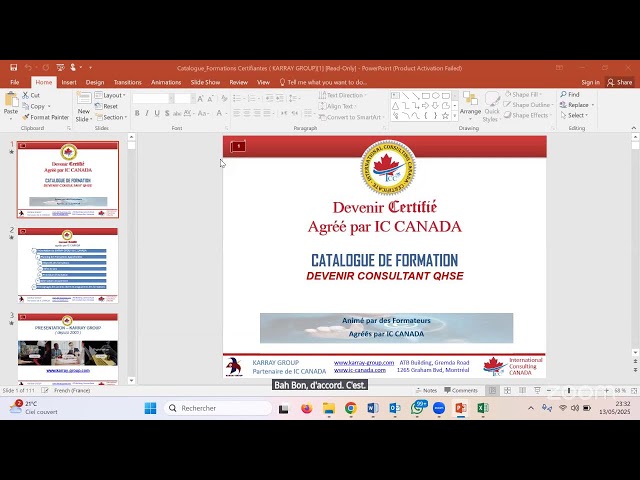
Task: Insert numbered list
Action: 254,99
